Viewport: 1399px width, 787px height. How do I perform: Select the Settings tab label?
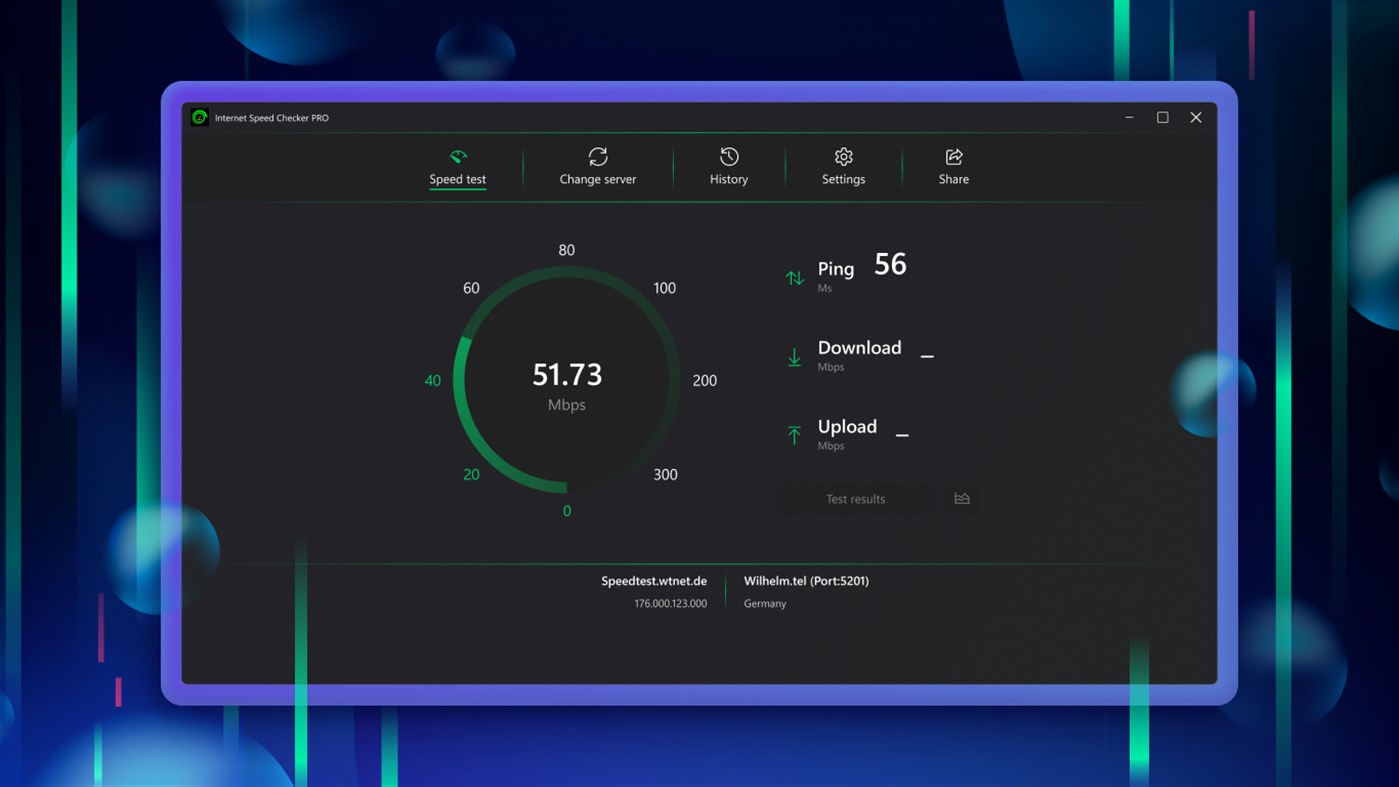[x=844, y=179]
